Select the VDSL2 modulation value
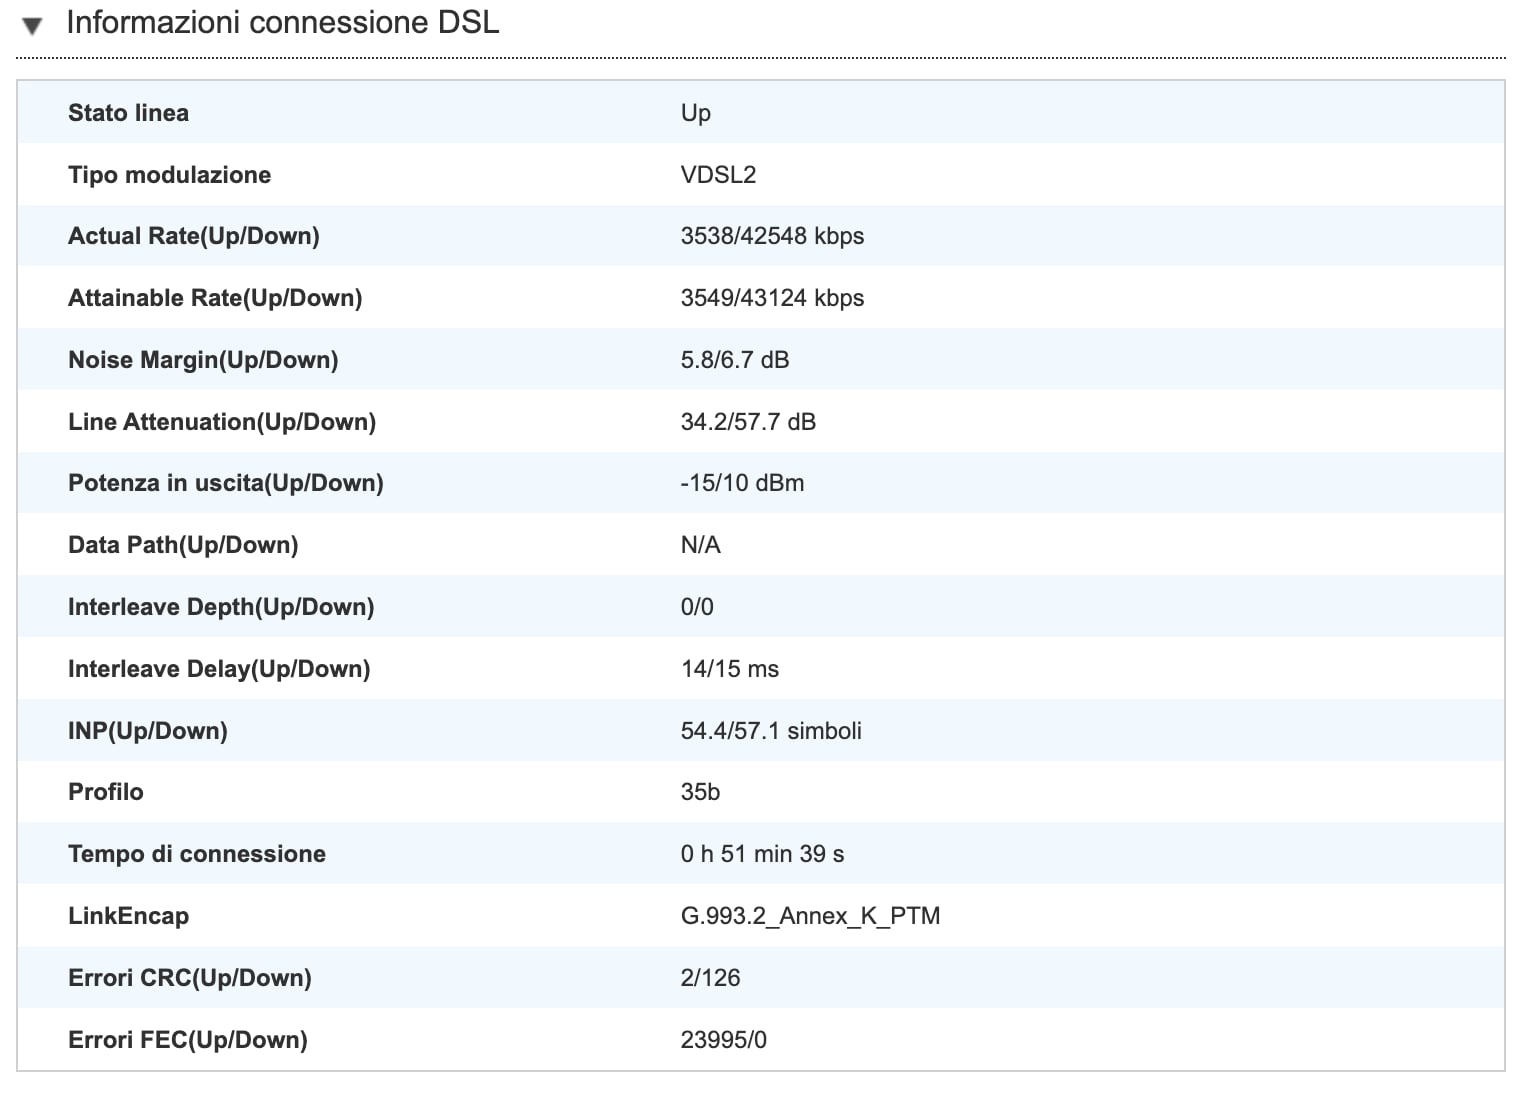The image size is (1528, 1098). (x=718, y=175)
